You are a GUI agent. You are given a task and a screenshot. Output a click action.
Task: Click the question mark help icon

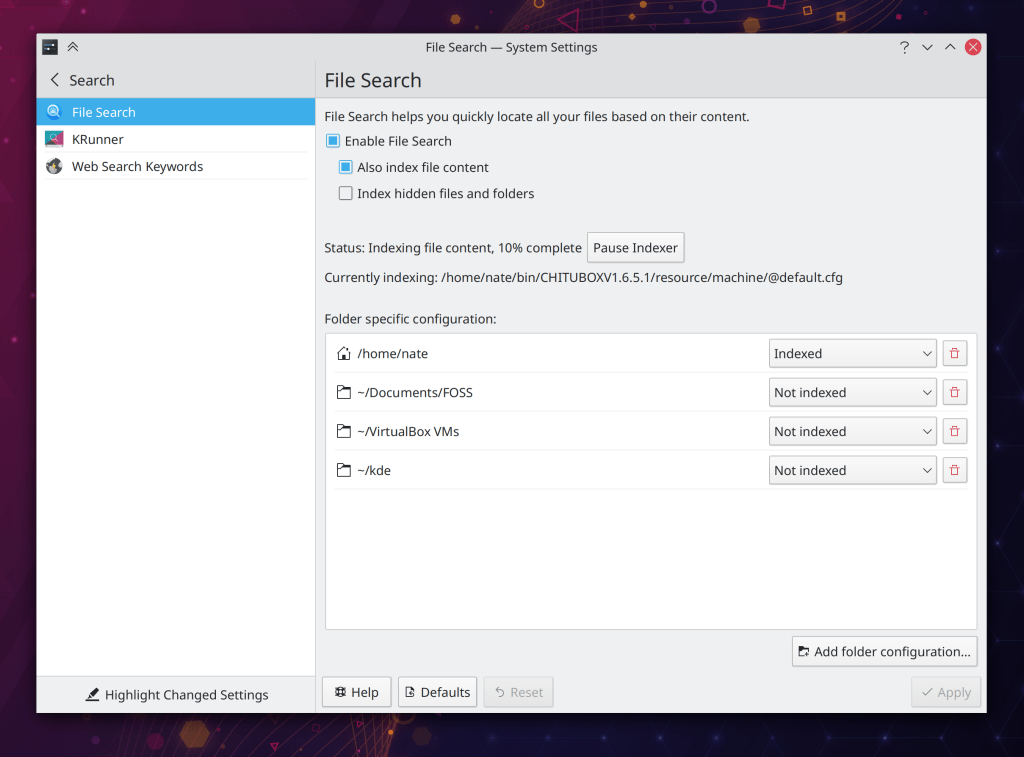click(x=904, y=47)
